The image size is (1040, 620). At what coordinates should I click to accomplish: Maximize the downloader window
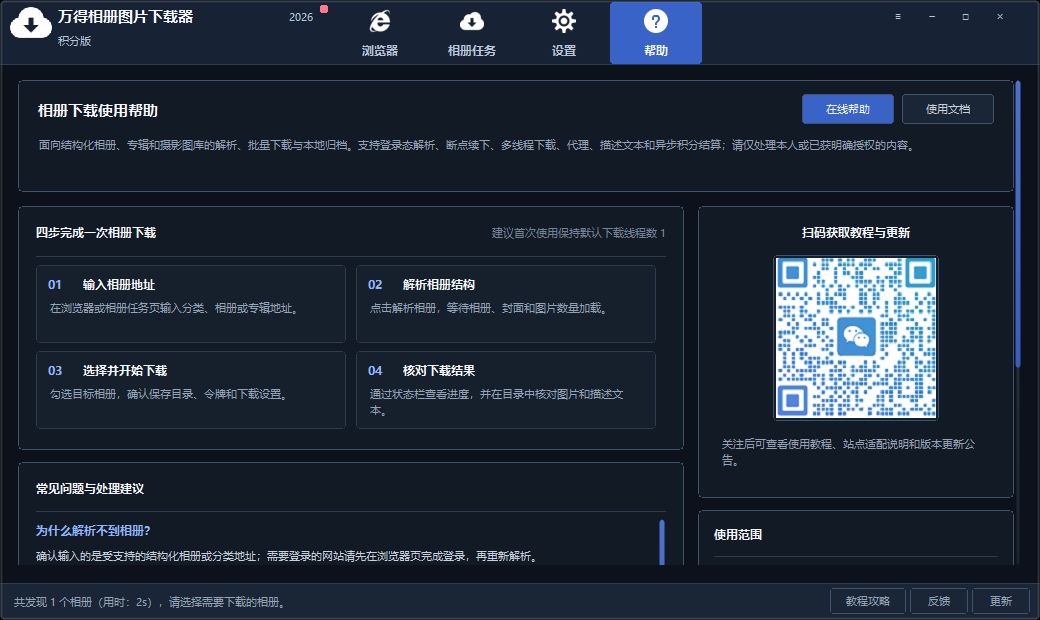966,17
